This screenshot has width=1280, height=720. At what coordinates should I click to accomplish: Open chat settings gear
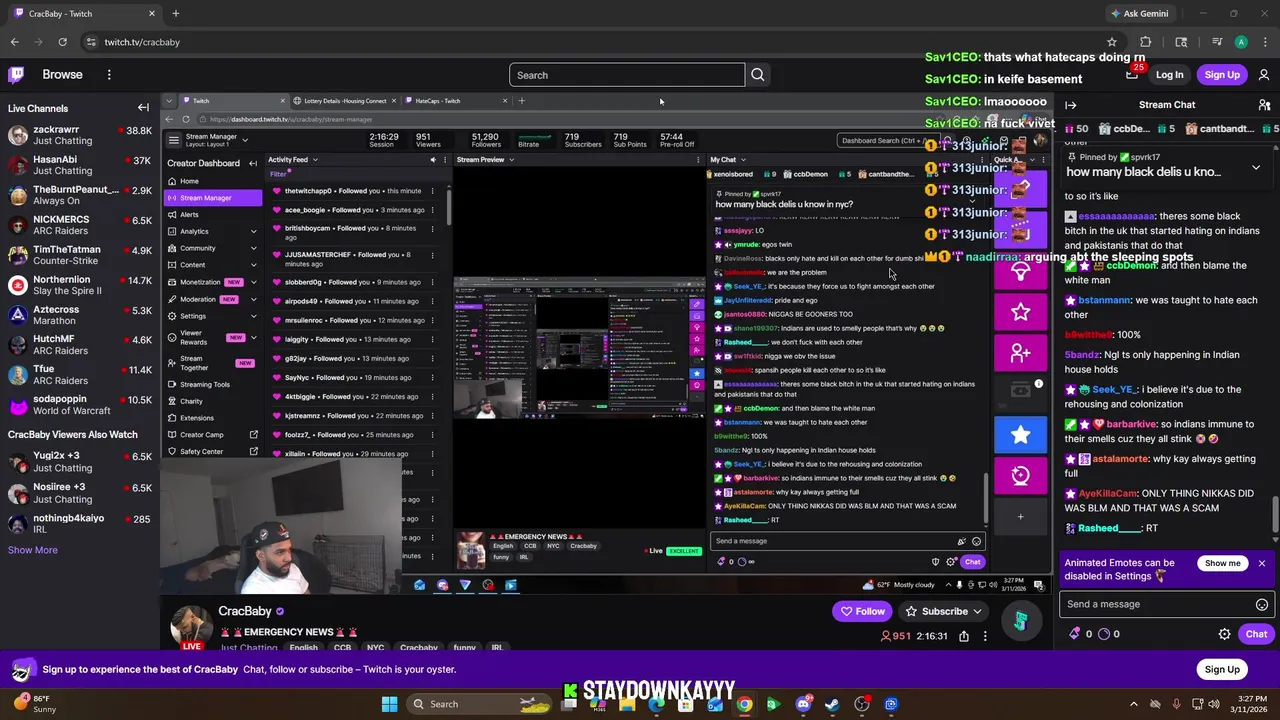[x=1224, y=634]
